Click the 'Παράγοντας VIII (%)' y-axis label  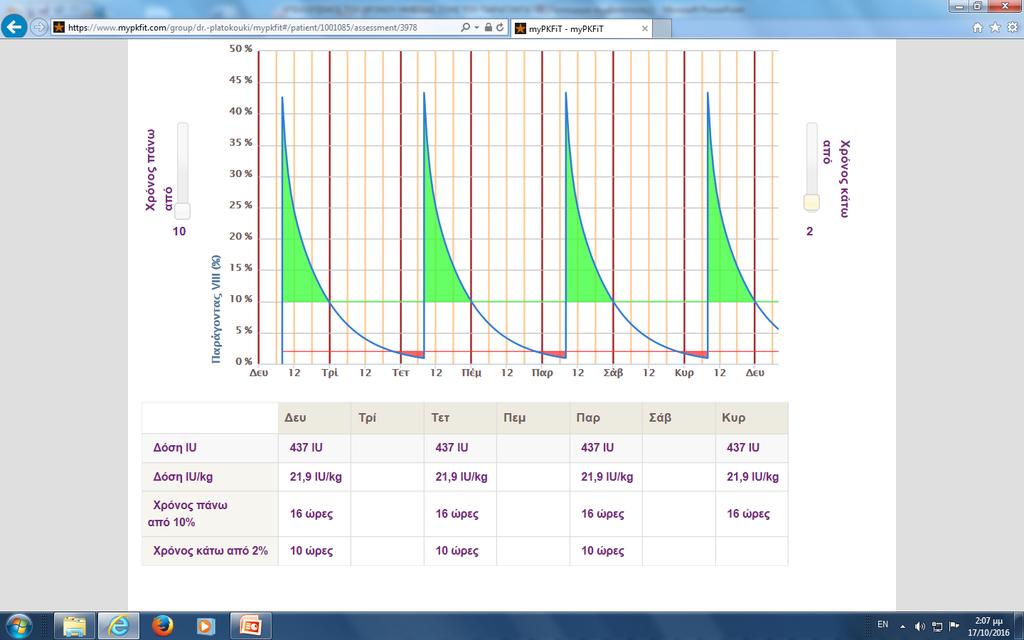216,309
